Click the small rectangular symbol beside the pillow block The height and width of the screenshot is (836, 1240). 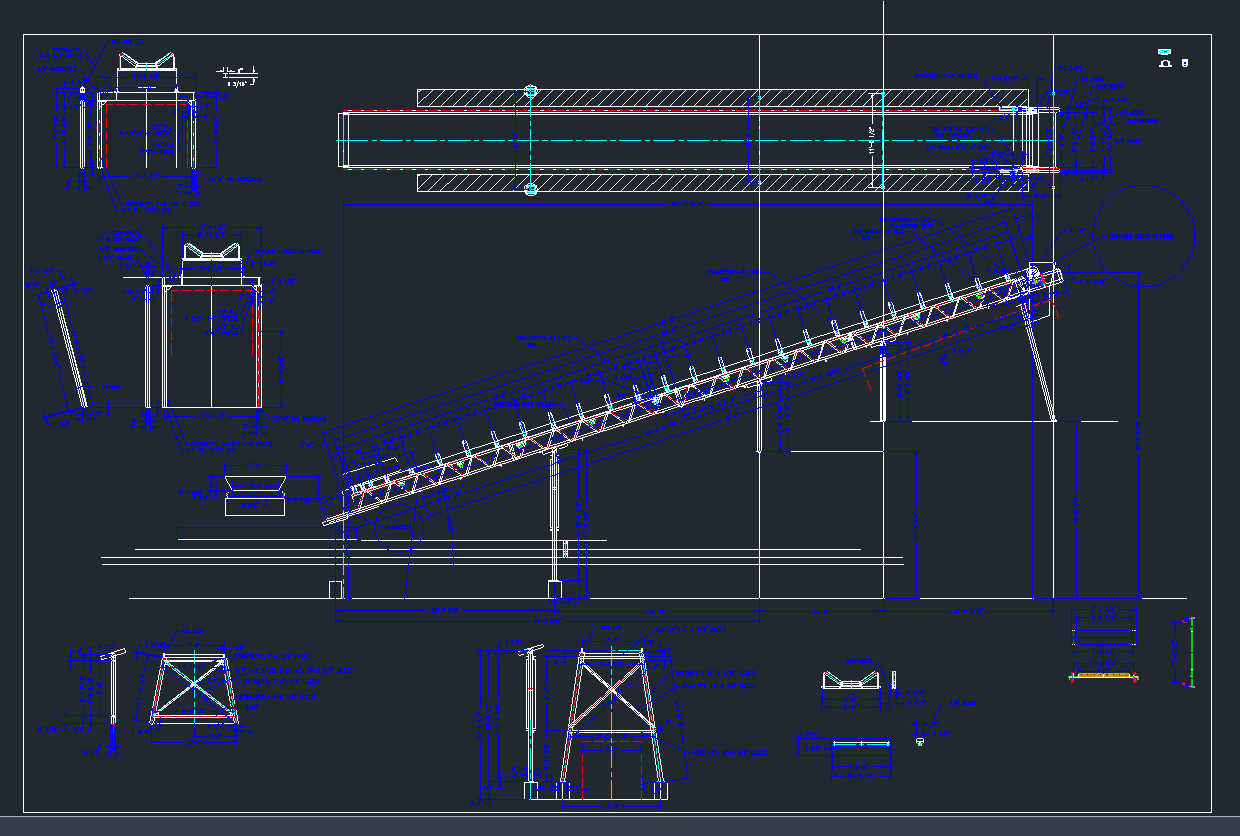tap(1185, 64)
